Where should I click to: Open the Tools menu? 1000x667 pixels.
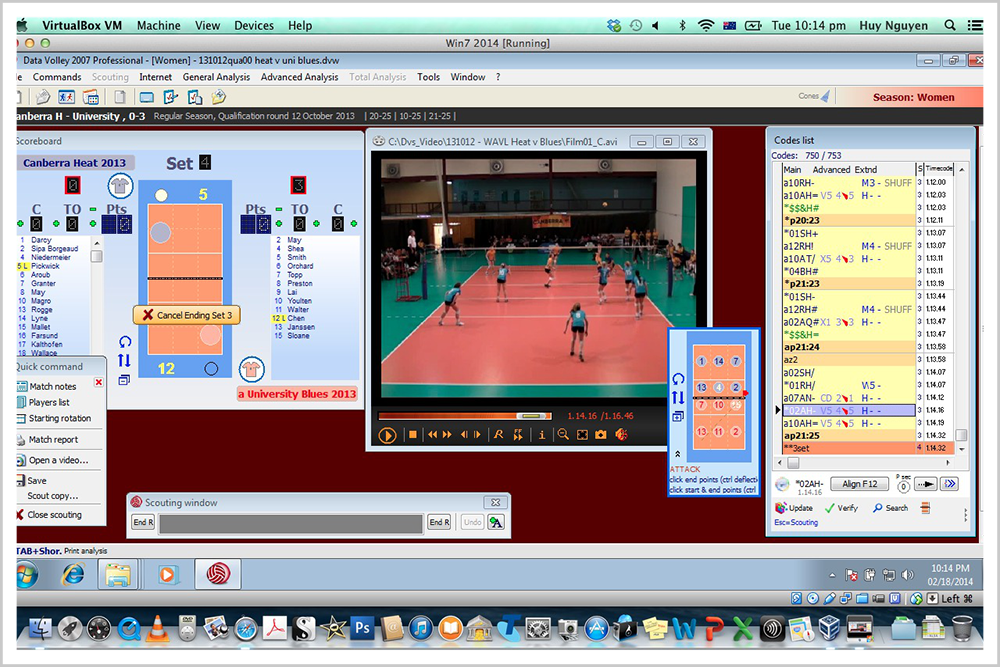pos(428,77)
